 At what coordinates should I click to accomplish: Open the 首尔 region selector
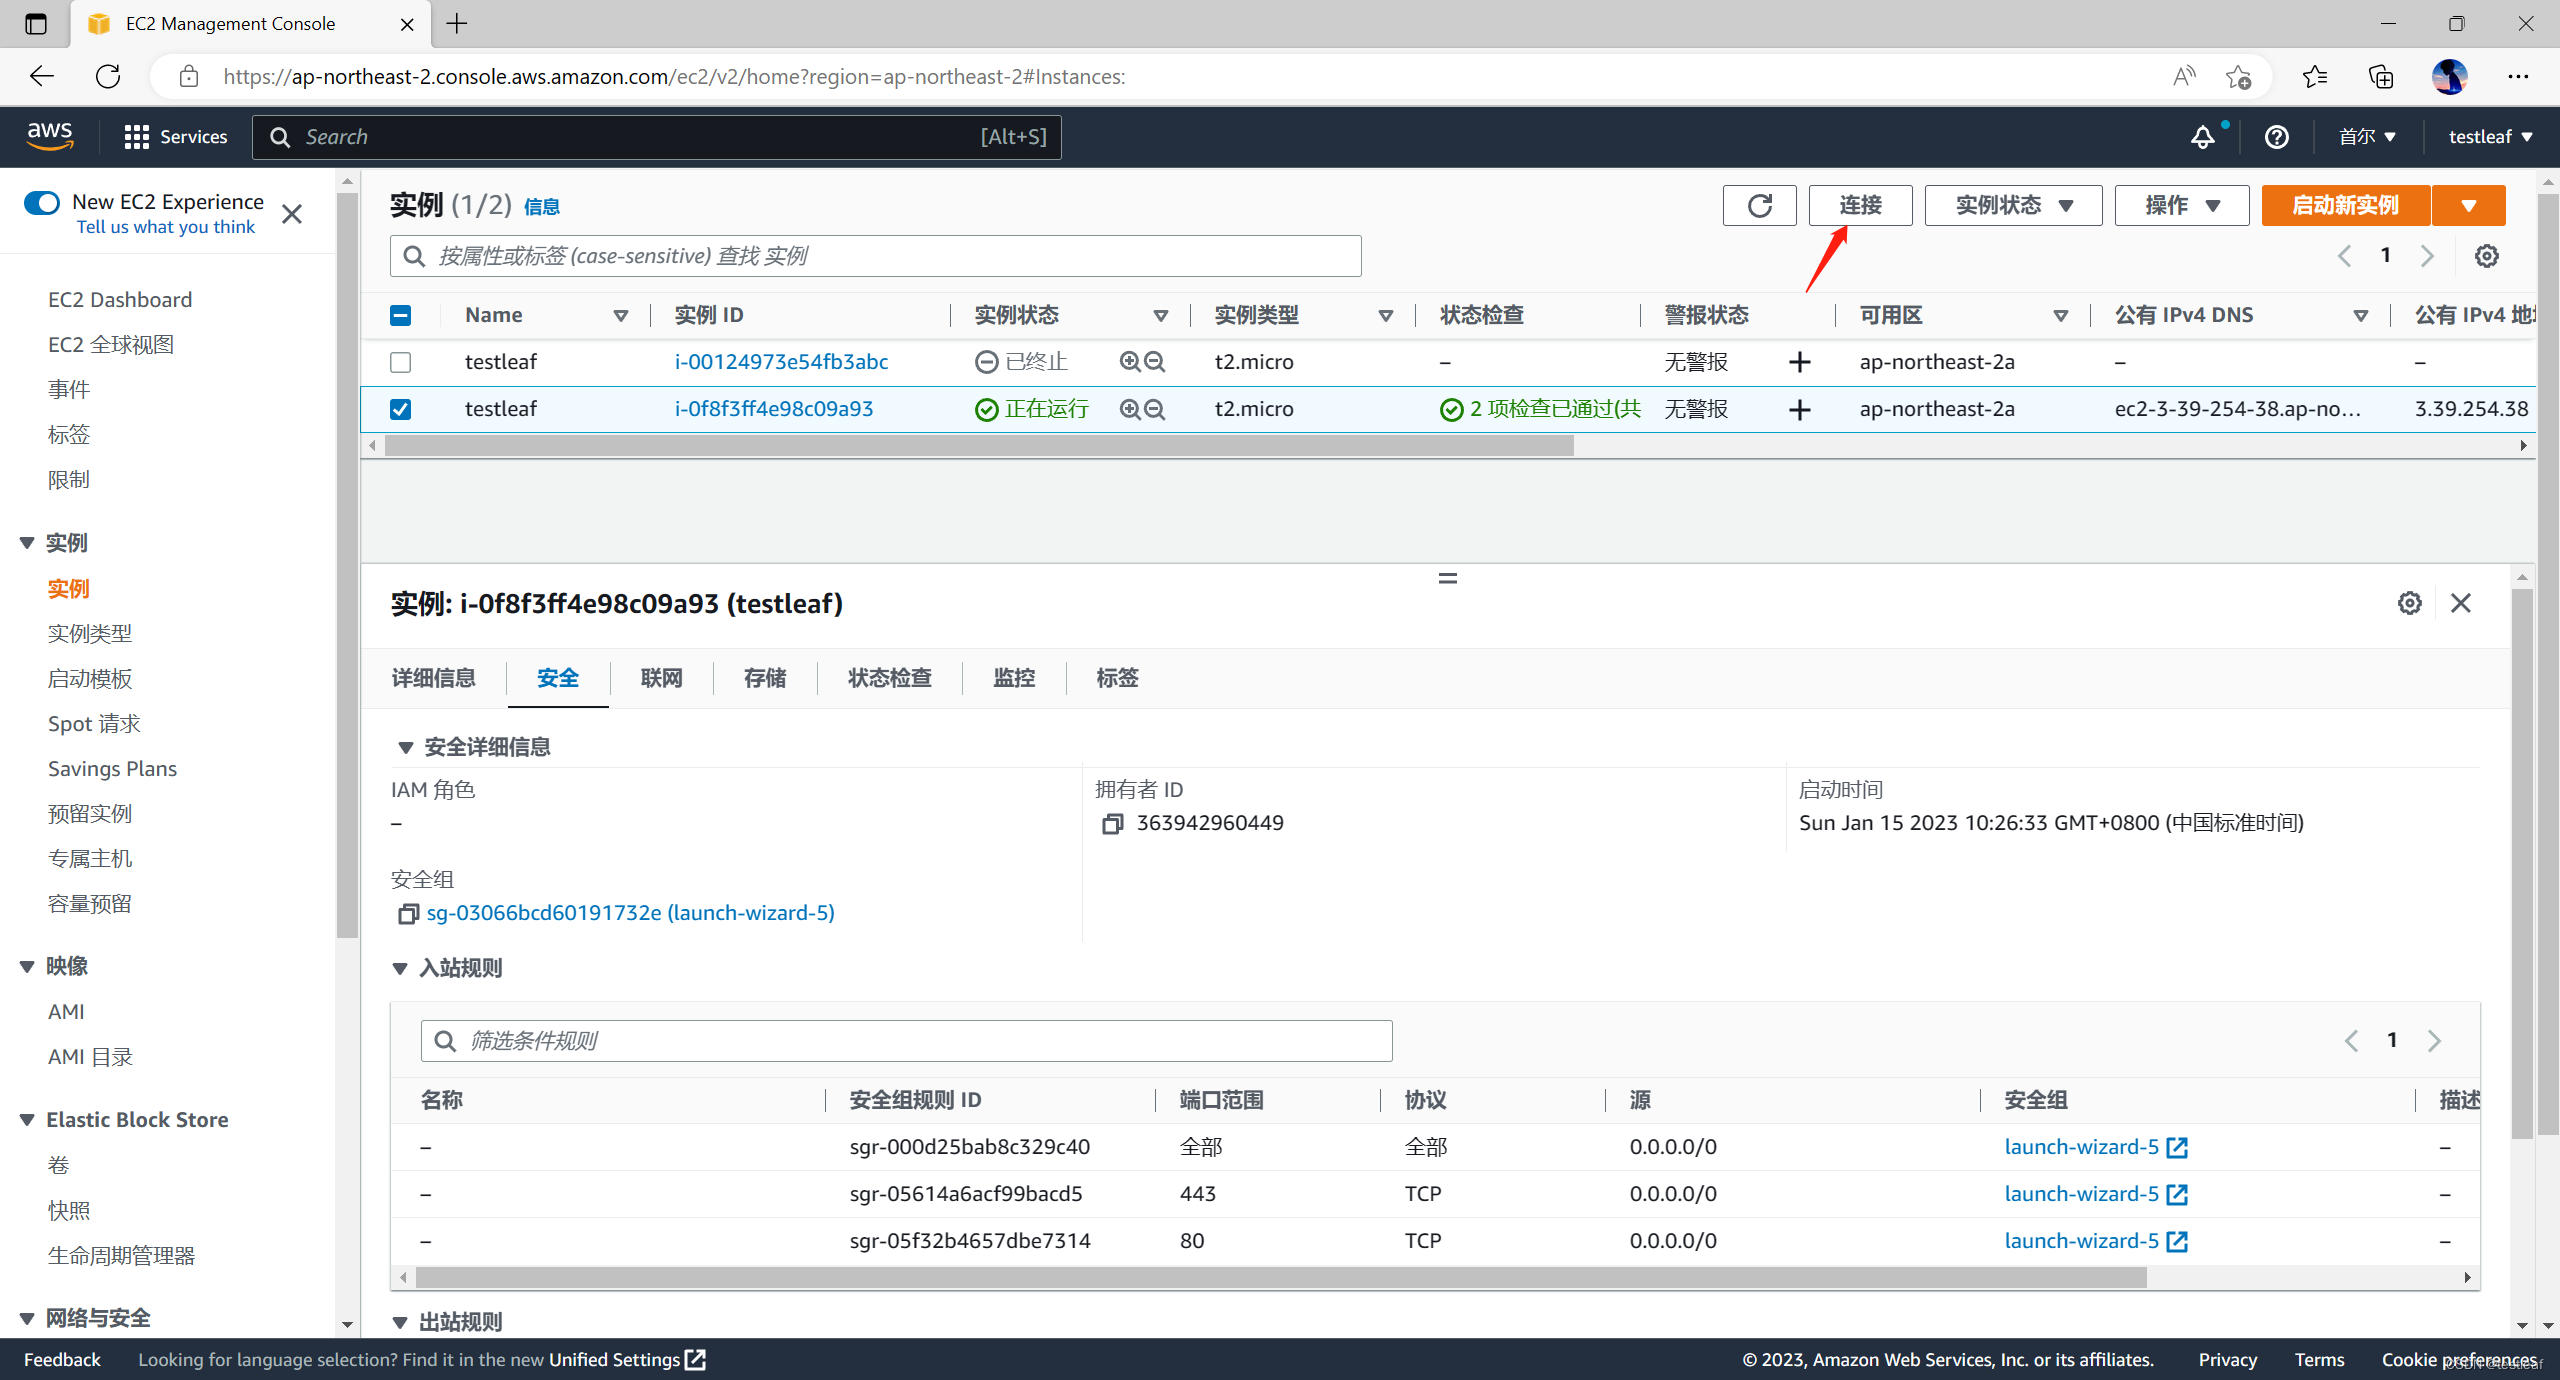[2366, 137]
